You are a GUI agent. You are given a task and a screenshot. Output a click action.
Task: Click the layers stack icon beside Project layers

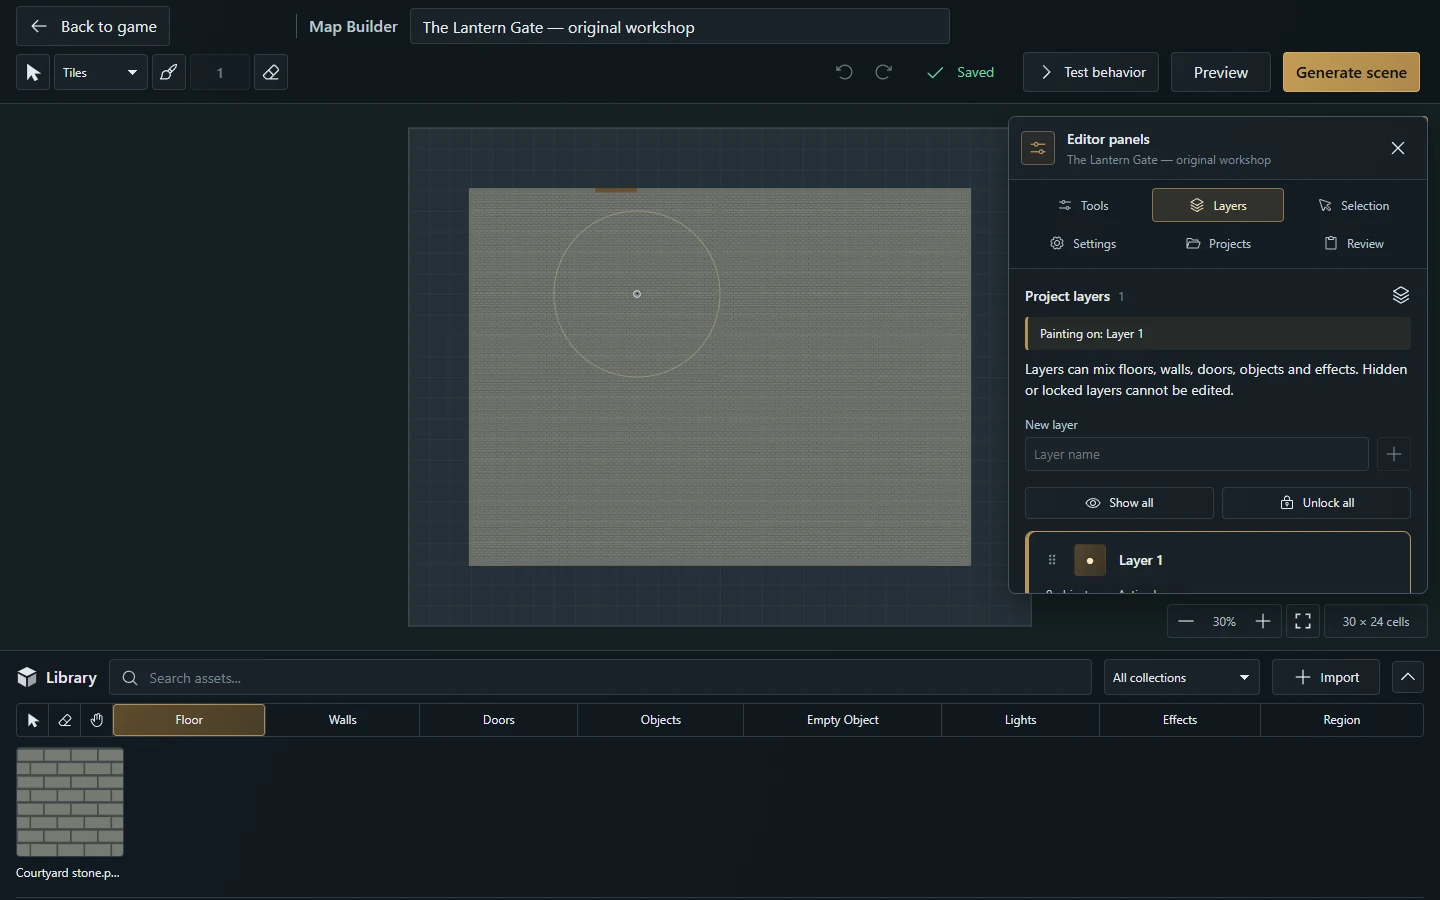point(1400,295)
